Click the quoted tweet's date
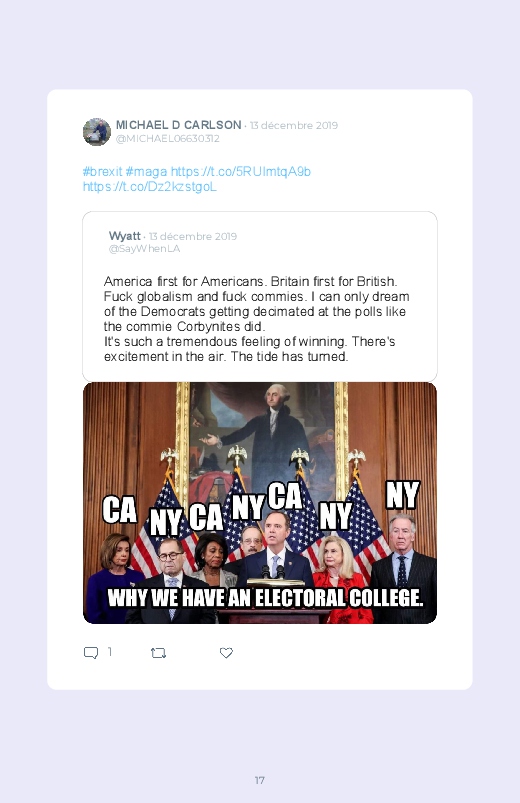Image resolution: width=520 pixels, height=803 pixels. pos(193,237)
